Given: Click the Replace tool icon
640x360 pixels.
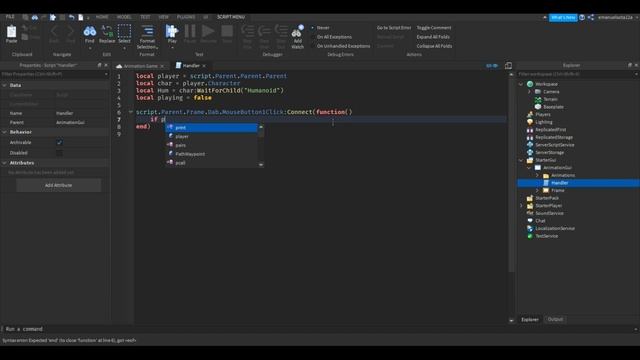Looking at the screenshot, I should click(x=107, y=31).
